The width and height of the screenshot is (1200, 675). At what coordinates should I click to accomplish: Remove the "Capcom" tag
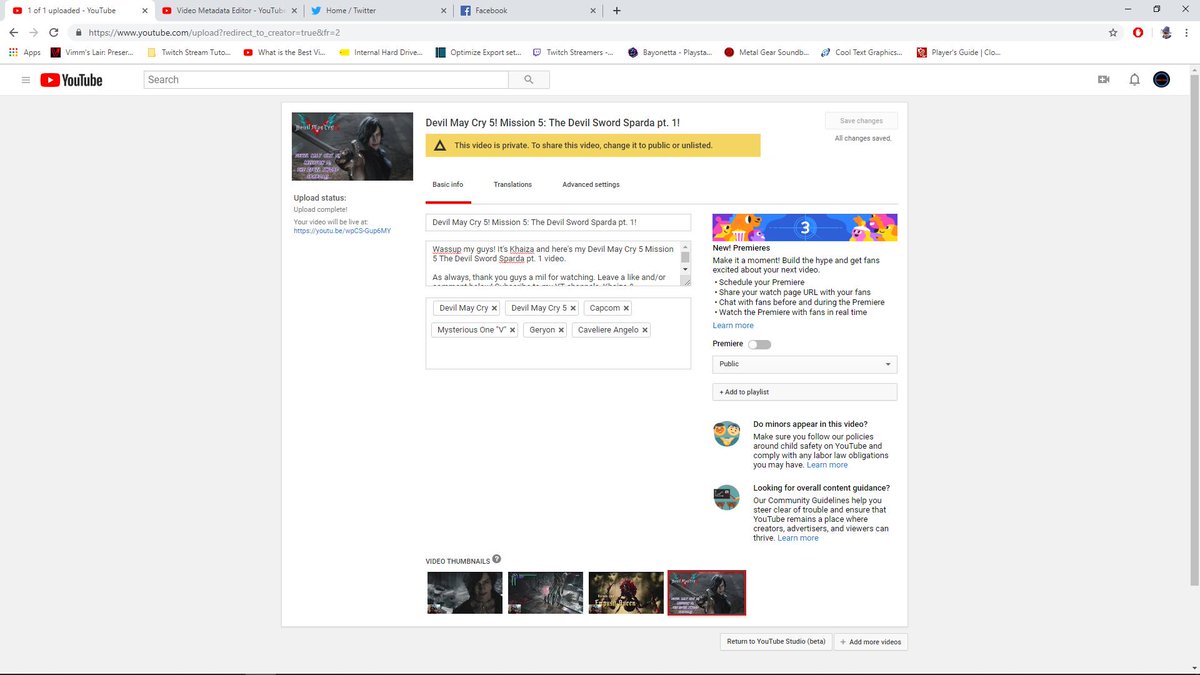(627, 308)
